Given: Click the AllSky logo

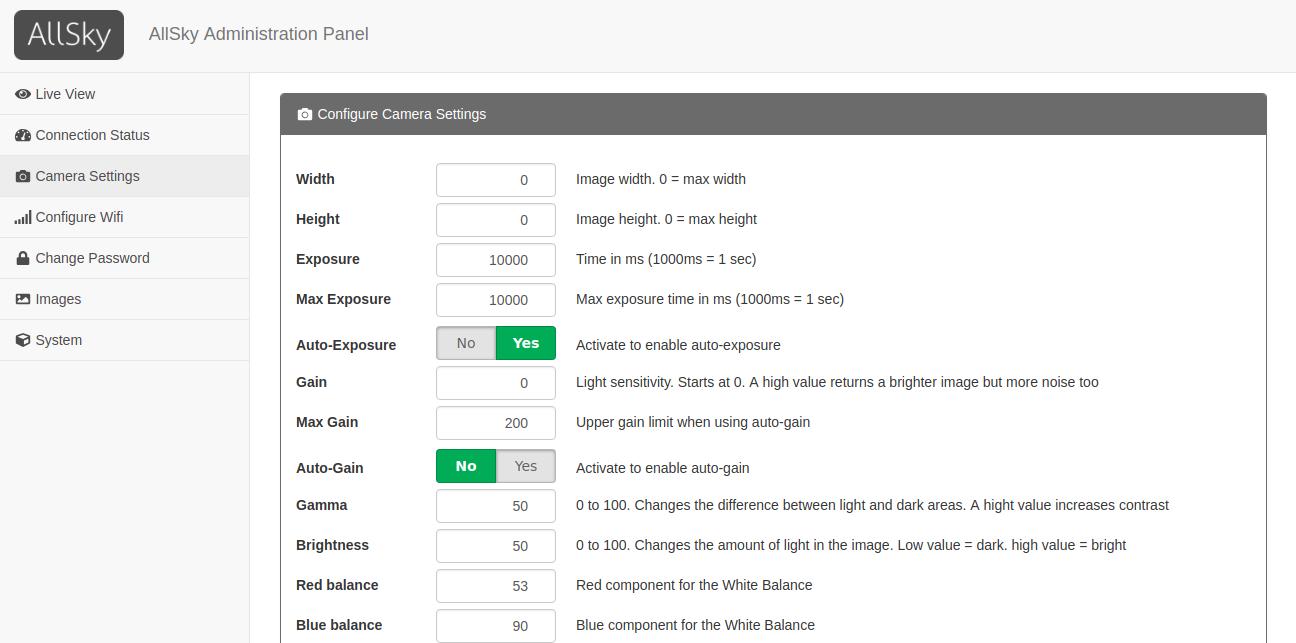Looking at the screenshot, I should 69,35.
